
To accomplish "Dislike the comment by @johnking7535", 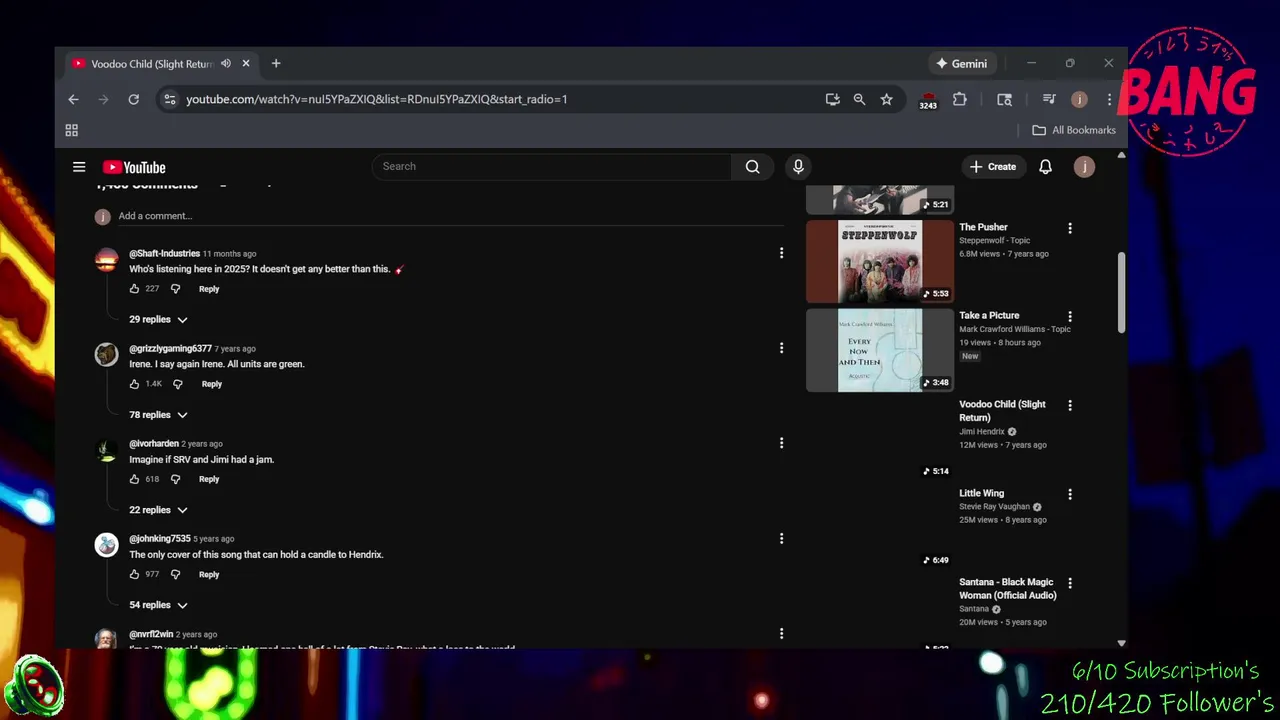I will [x=175, y=574].
